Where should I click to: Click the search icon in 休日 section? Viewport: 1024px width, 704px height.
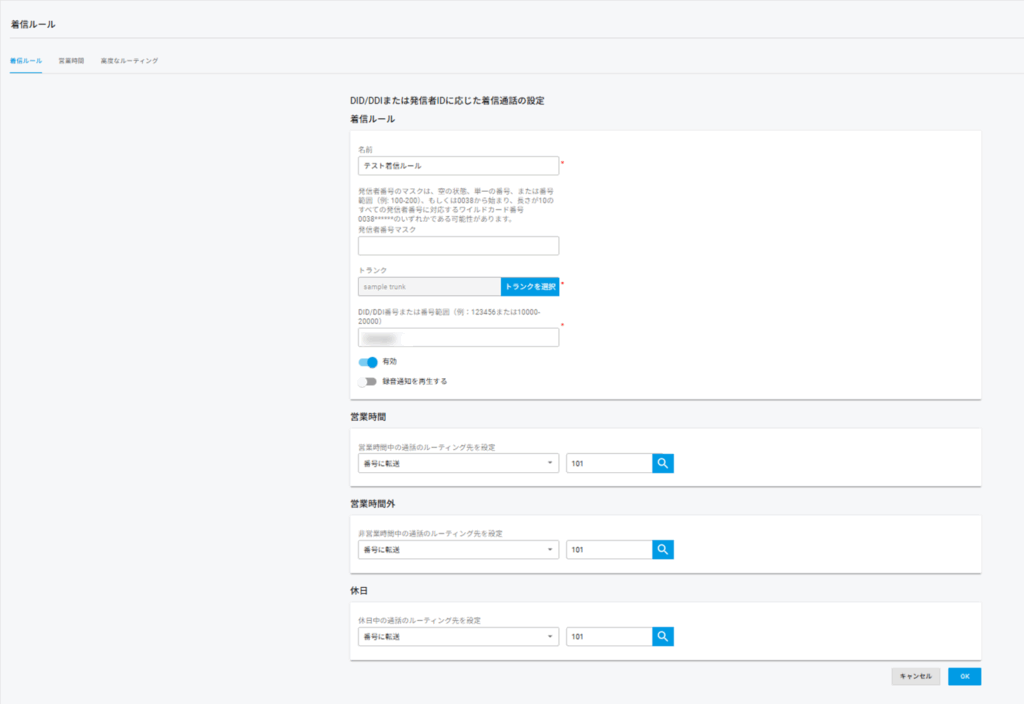[x=662, y=636]
